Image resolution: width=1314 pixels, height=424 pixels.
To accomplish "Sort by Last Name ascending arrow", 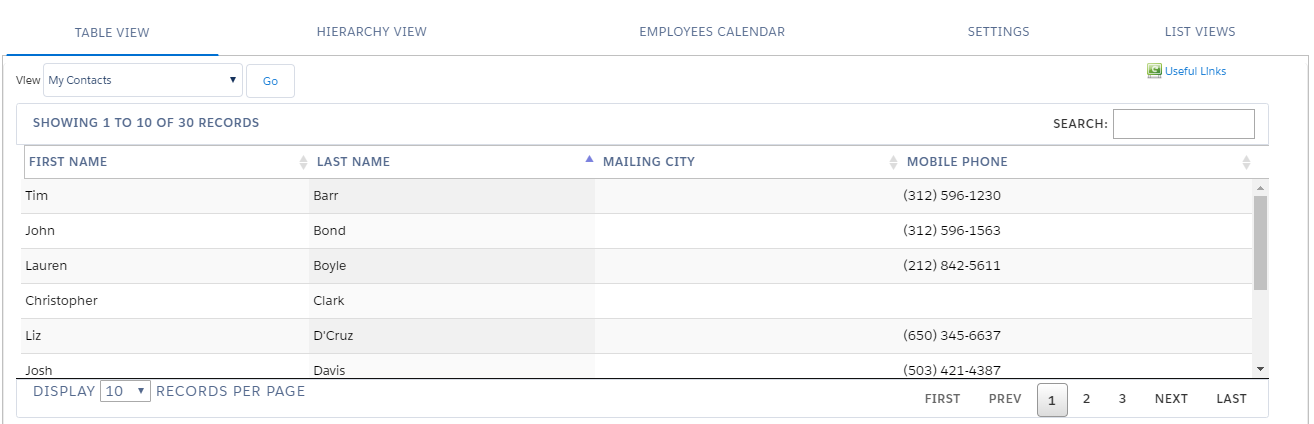I will [589, 160].
